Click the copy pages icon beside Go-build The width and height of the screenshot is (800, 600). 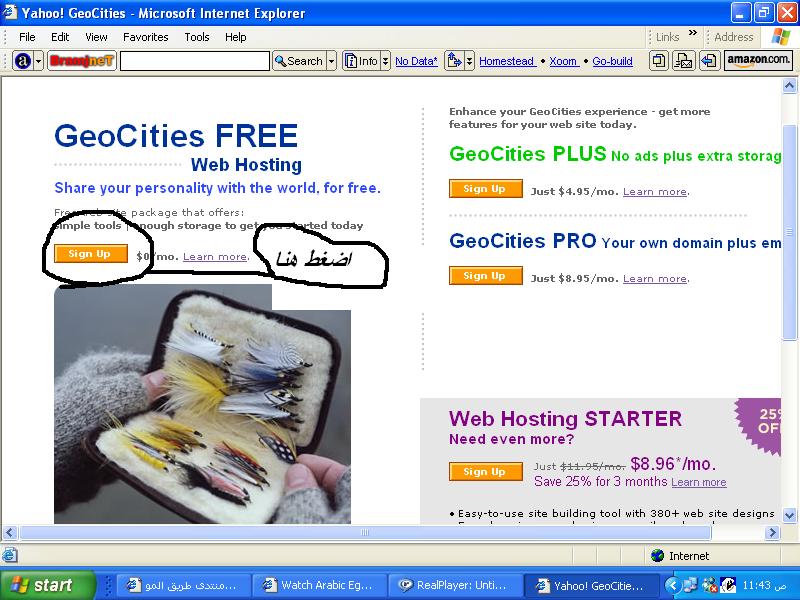coord(659,61)
